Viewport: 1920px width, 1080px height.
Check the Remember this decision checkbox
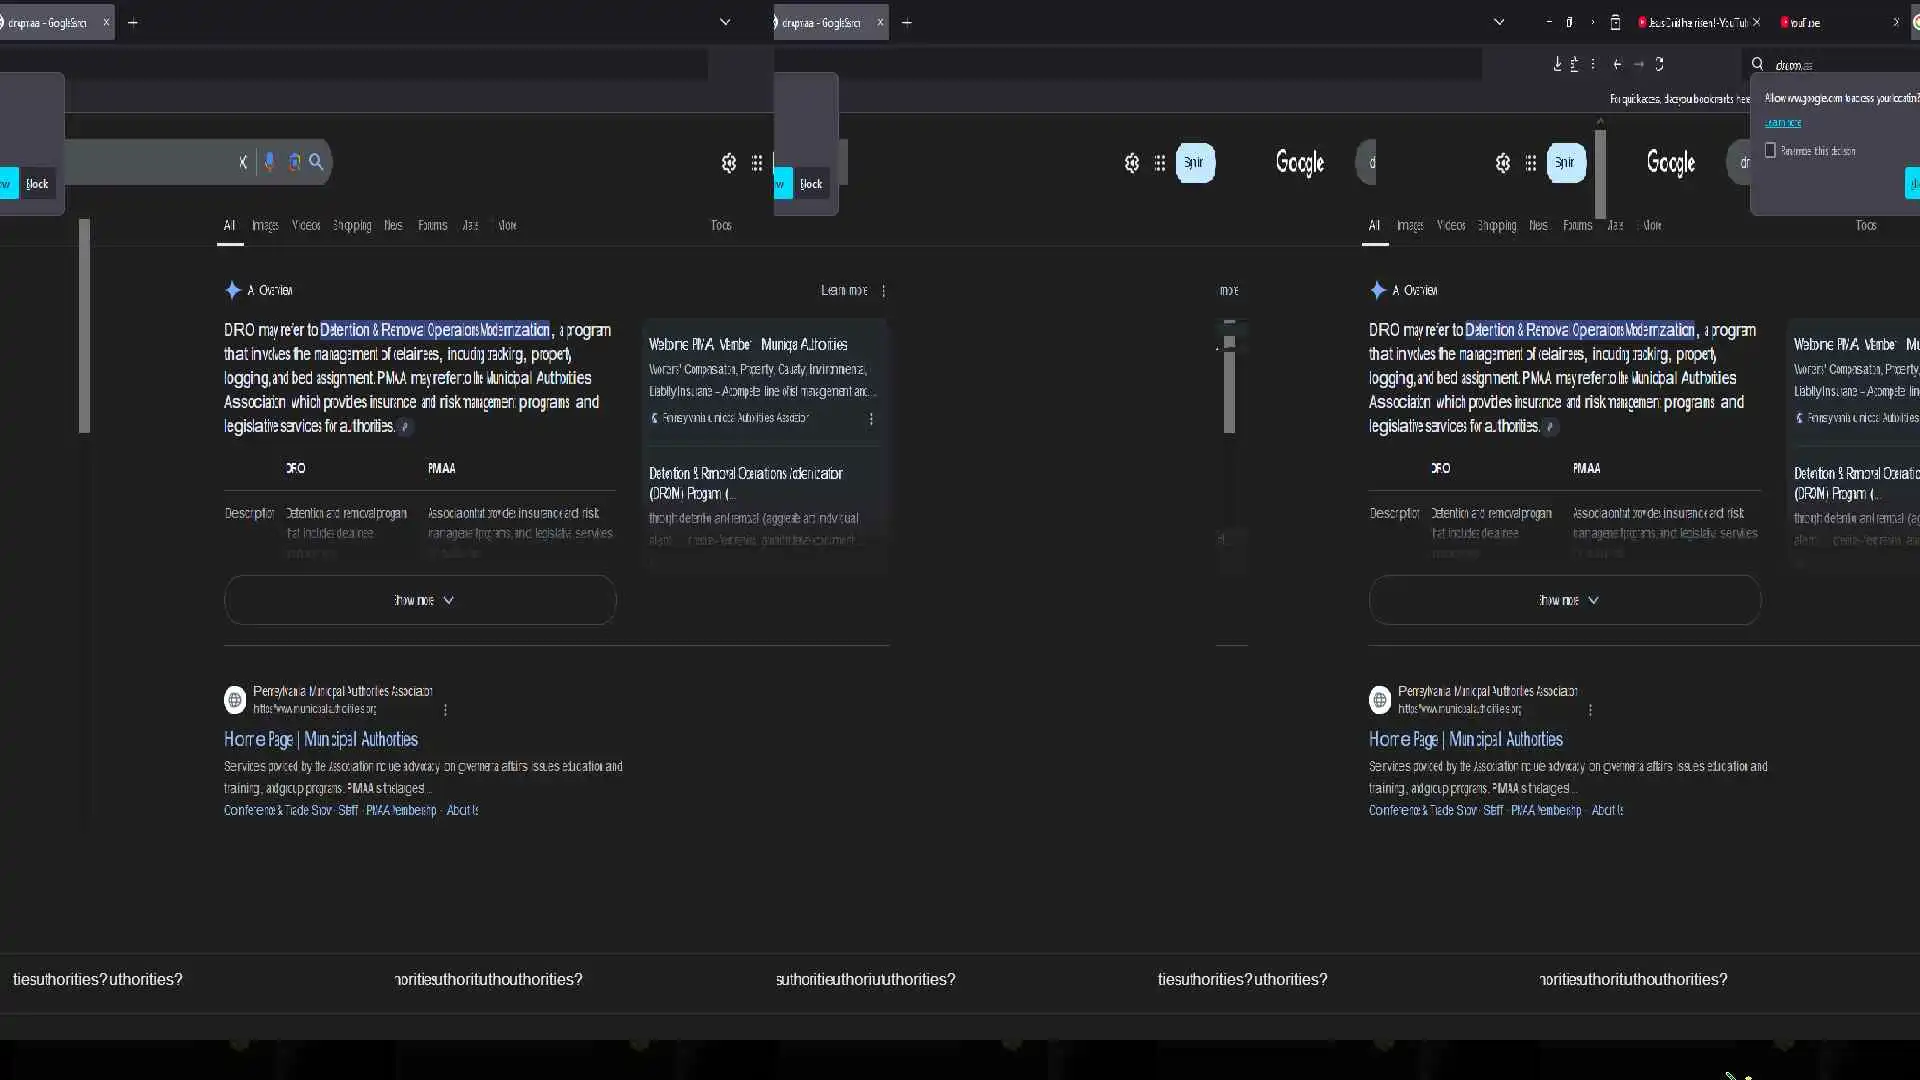click(x=1770, y=150)
